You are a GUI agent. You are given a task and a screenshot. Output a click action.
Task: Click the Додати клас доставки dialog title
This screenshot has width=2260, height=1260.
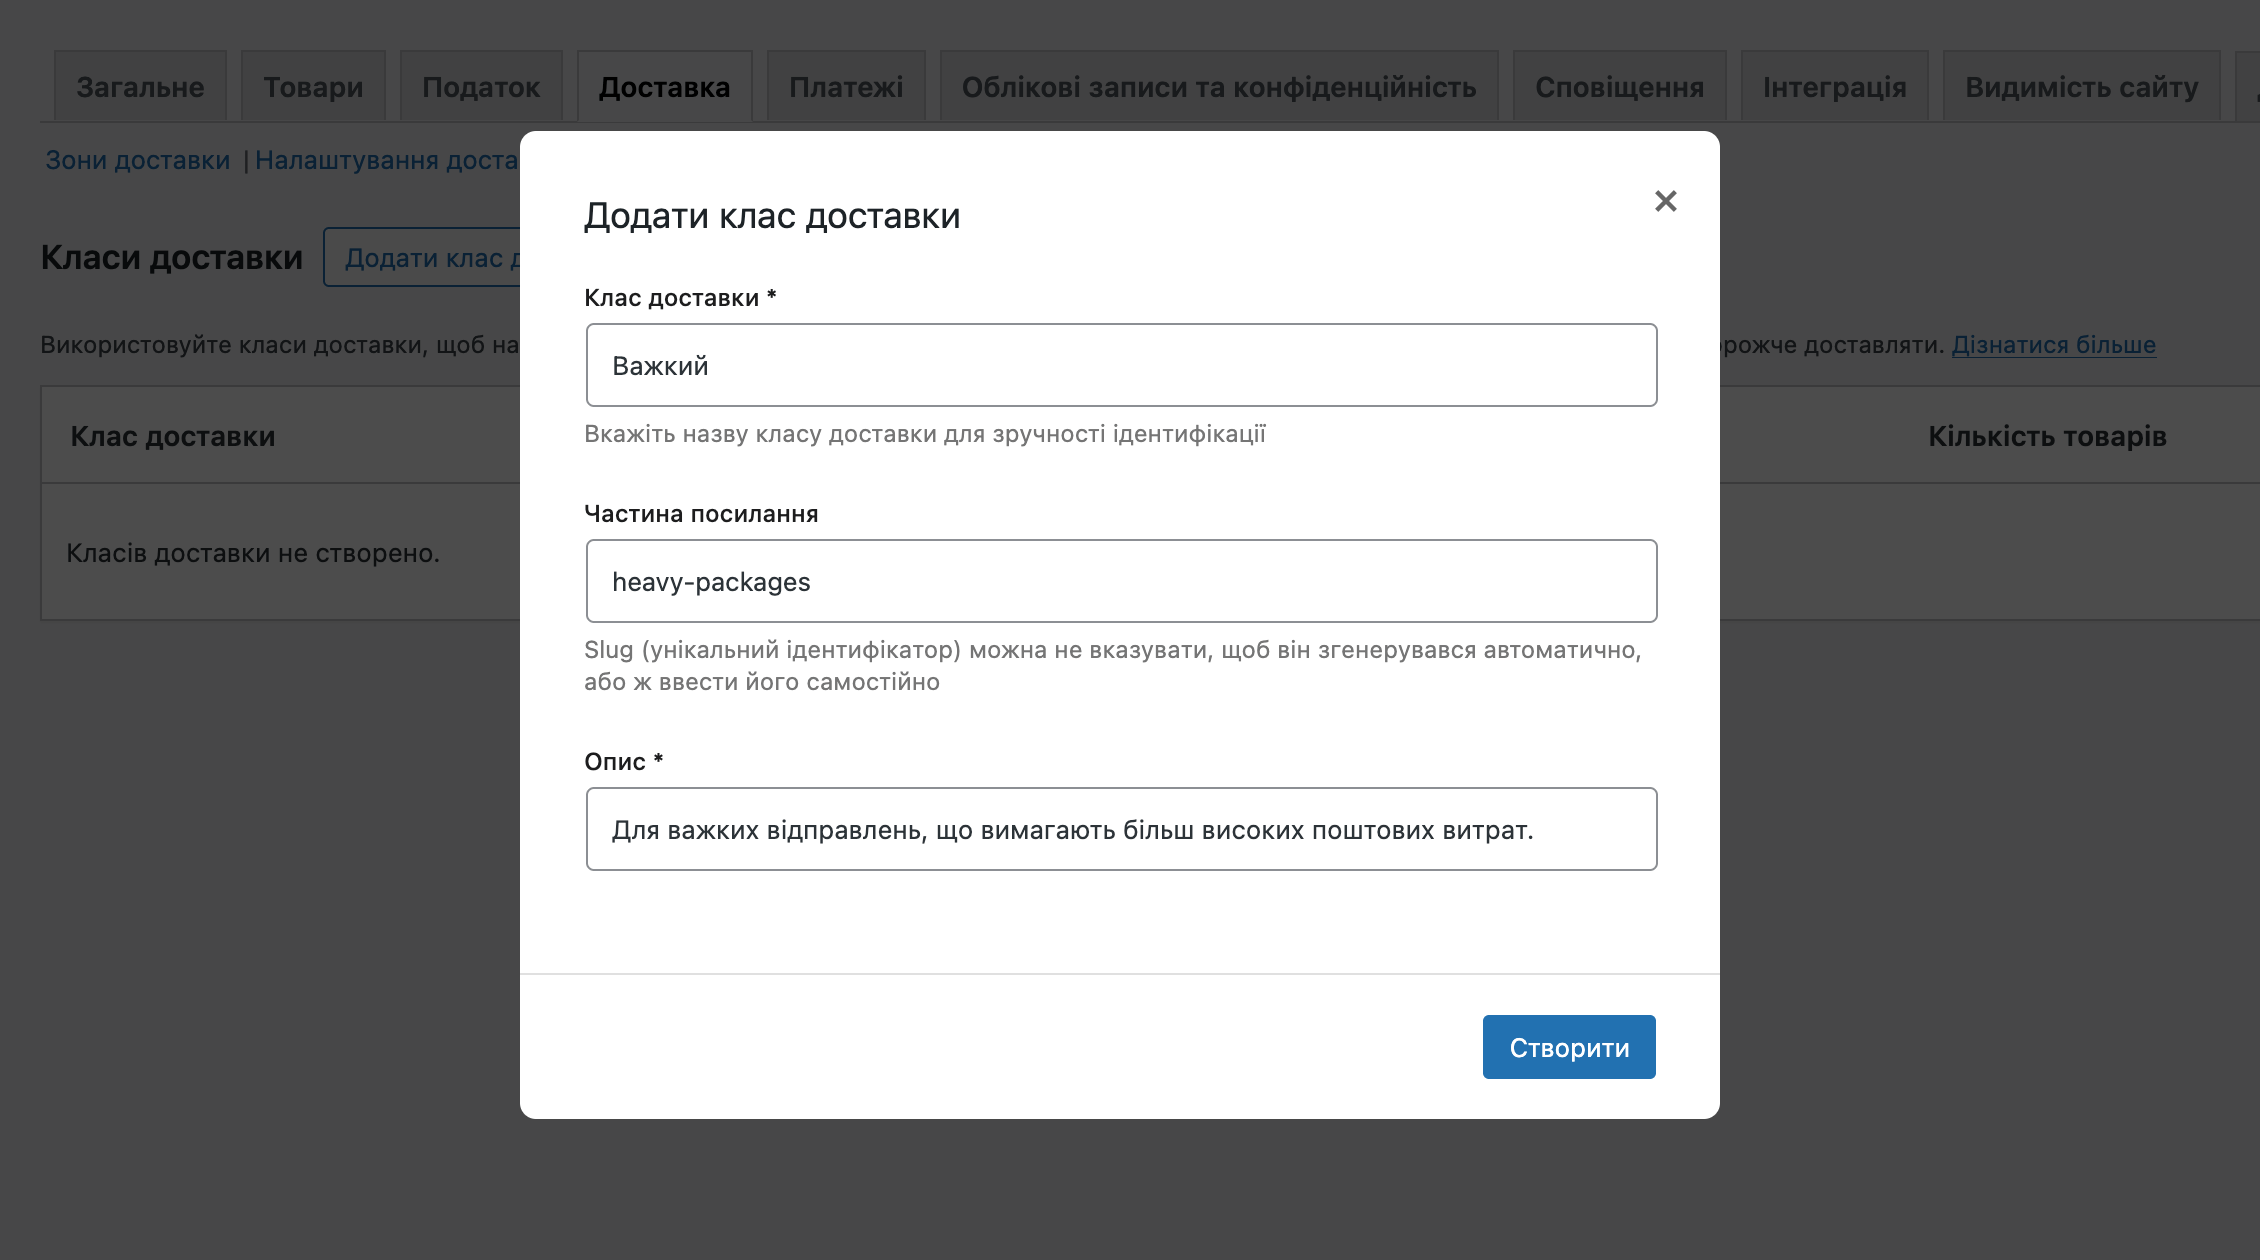[772, 216]
